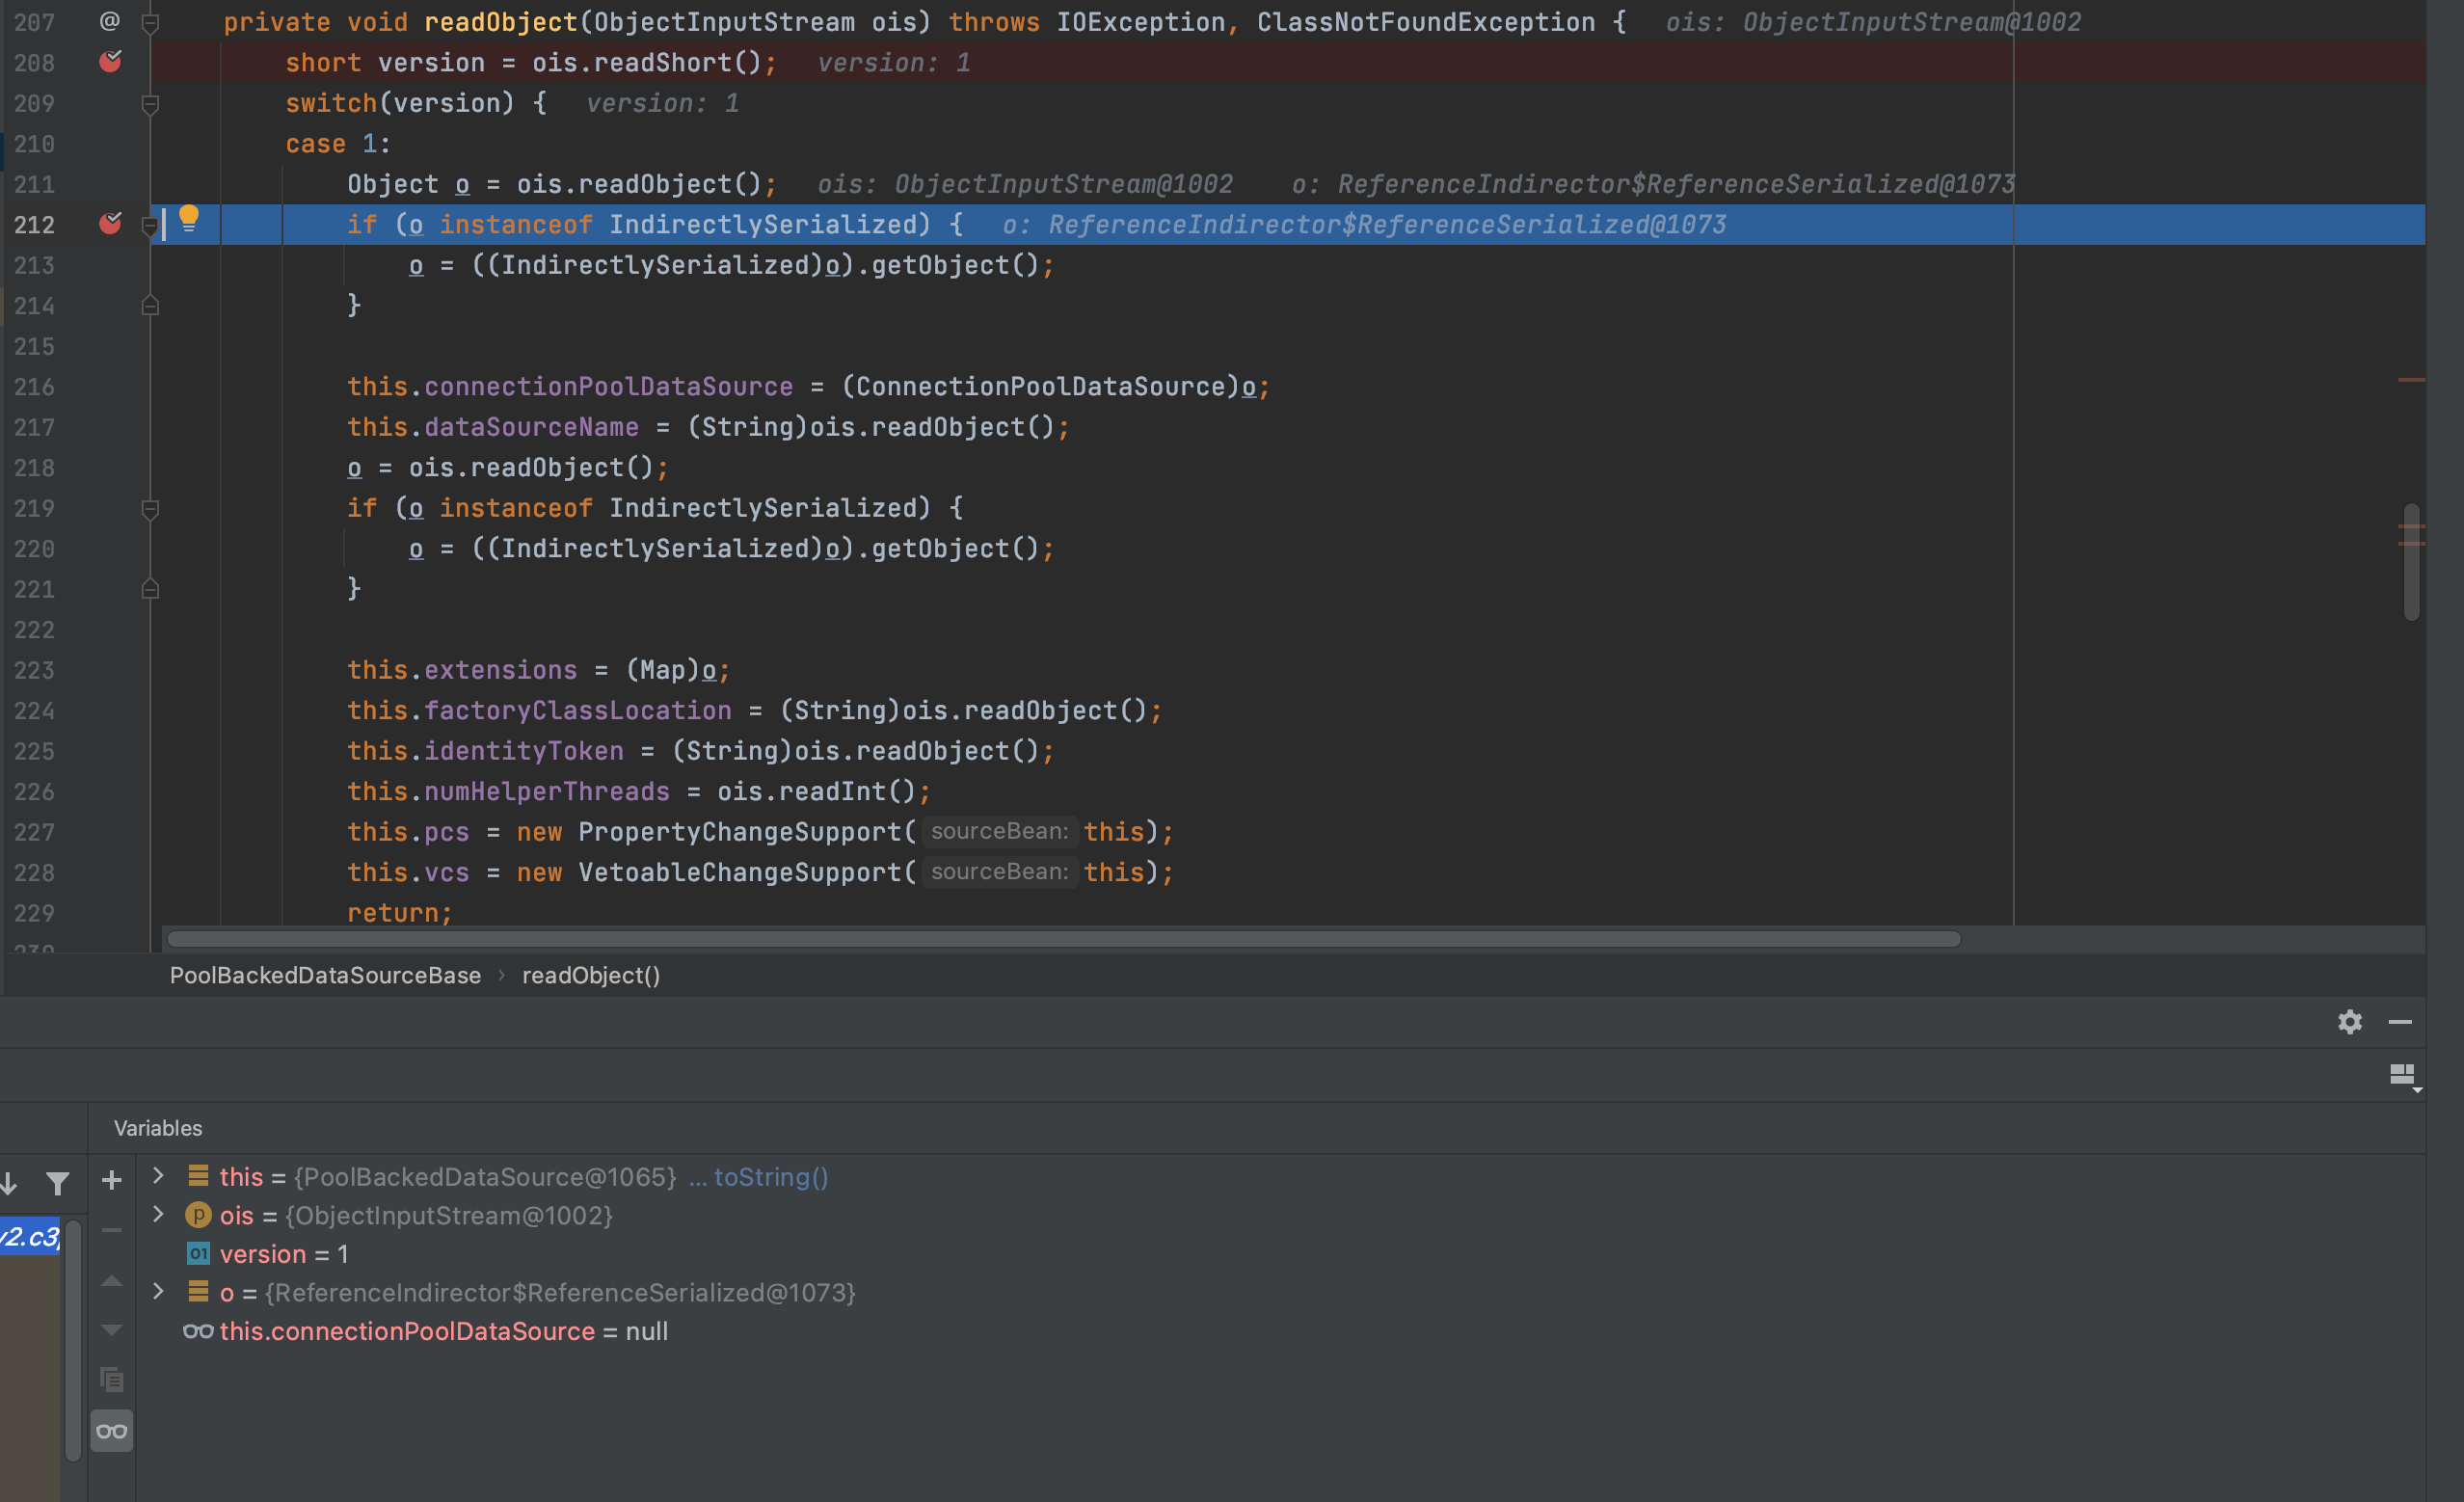Click this.extensions on line 223
2464x1502 pixels.
tap(462, 670)
